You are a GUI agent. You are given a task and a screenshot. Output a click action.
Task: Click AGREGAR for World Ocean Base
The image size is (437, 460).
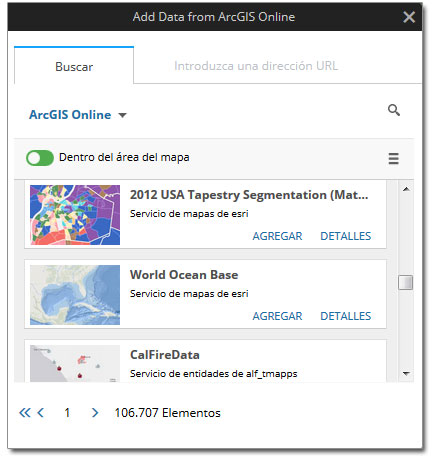click(277, 316)
